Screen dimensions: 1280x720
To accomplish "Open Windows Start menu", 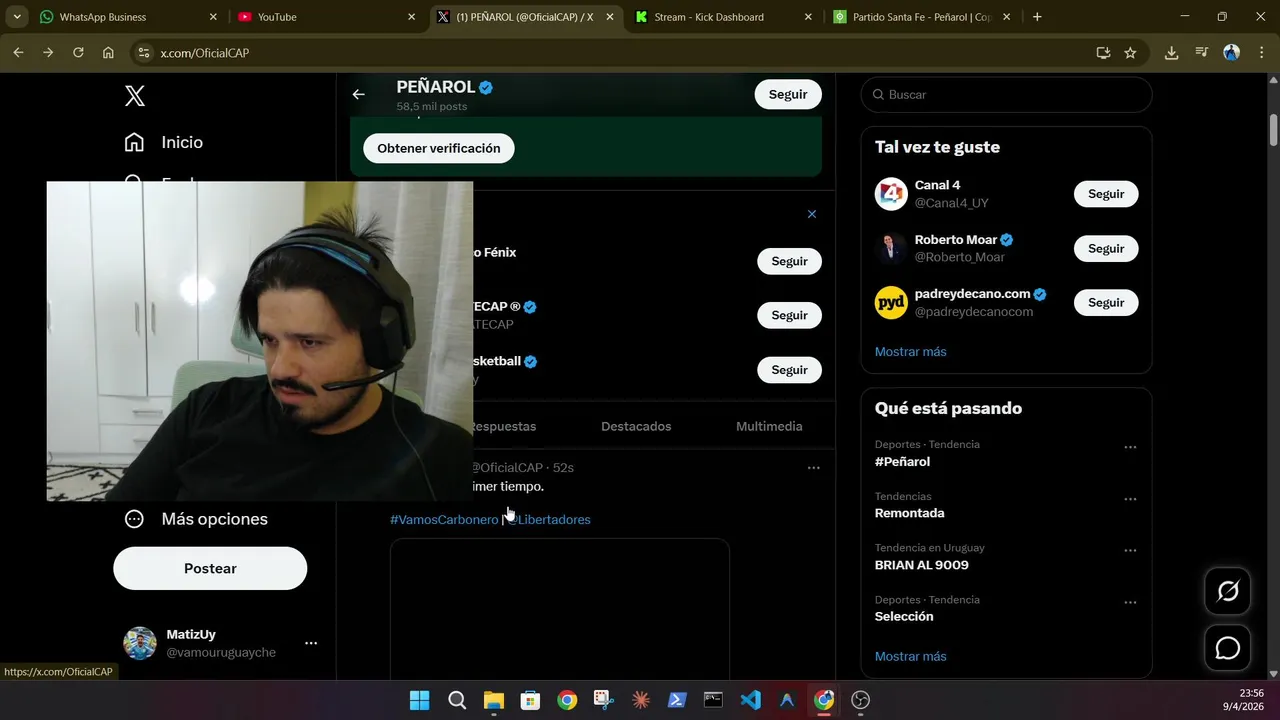I will 420,700.
